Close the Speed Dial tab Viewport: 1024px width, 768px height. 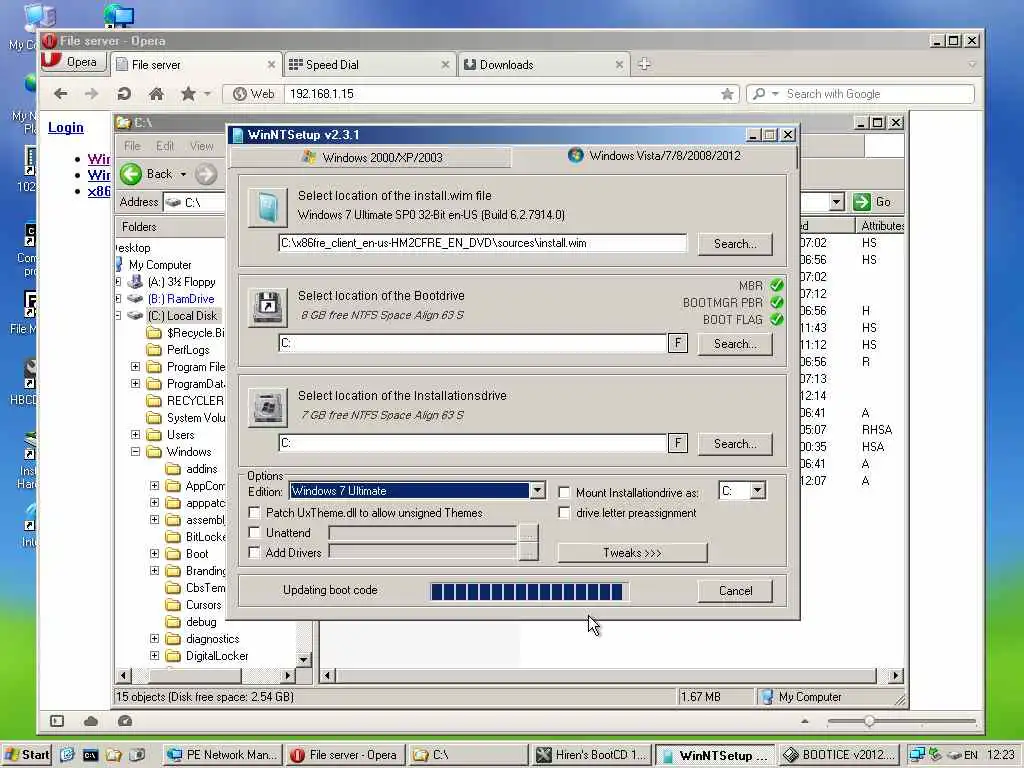445,65
